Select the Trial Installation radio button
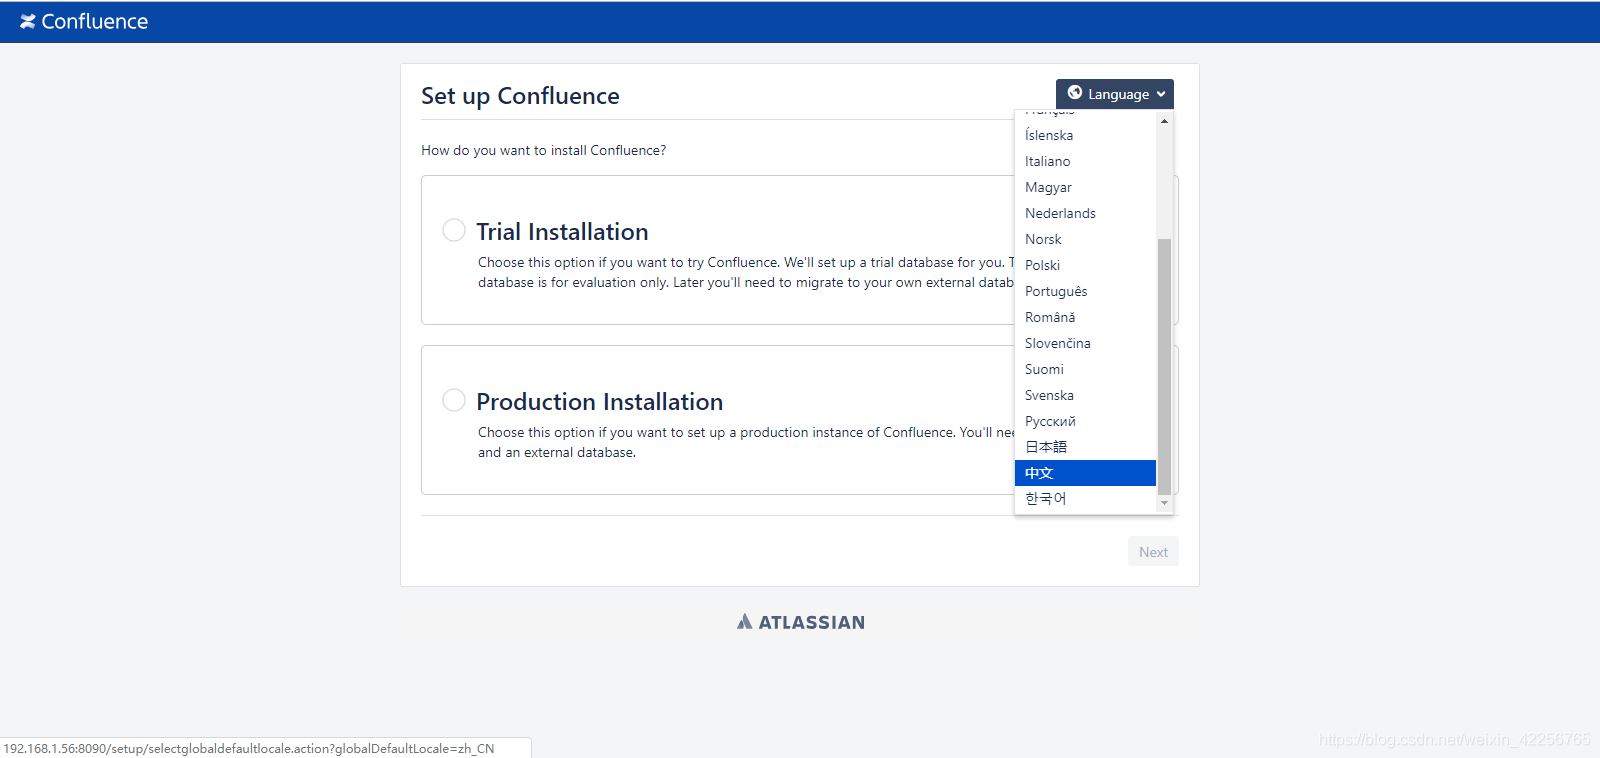This screenshot has height=758, width=1600. pyautogui.click(x=454, y=230)
